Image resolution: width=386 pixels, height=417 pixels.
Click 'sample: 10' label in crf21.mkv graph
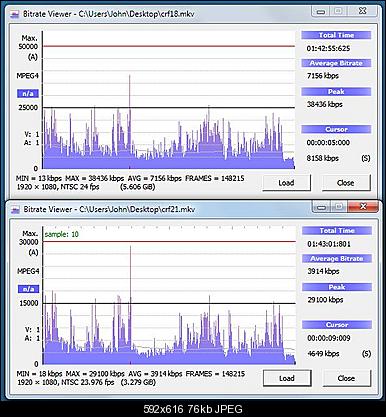tap(62, 234)
